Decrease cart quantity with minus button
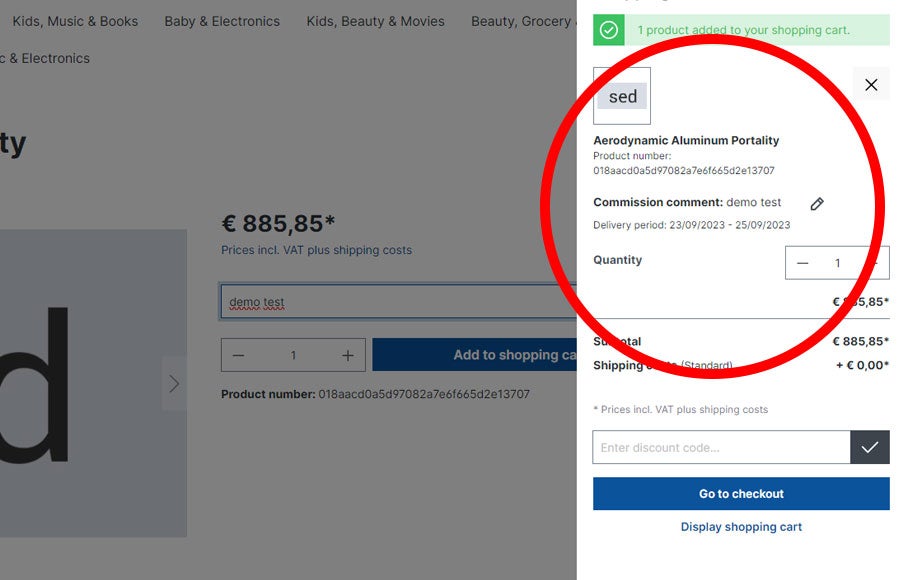This screenshot has width=900, height=580. (x=803, y=263)
